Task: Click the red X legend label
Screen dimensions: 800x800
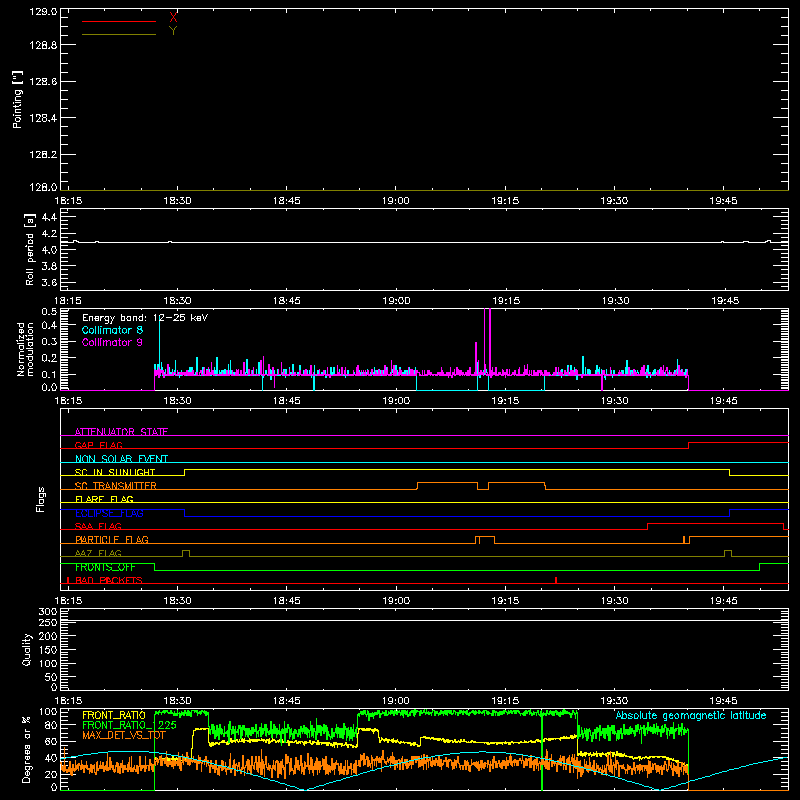Action: (173, 18)
